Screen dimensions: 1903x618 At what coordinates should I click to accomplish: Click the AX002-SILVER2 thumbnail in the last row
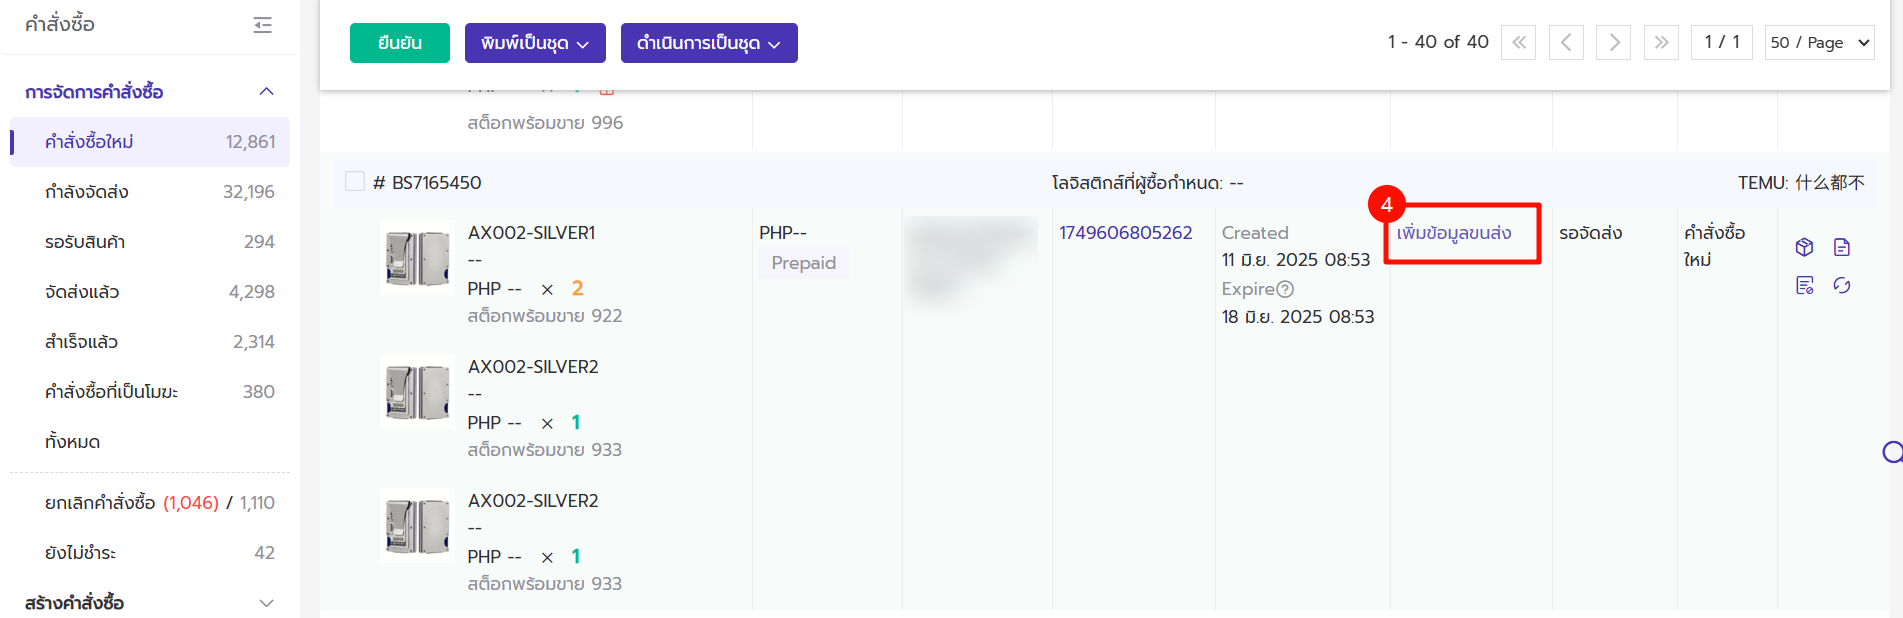[417, 525]
